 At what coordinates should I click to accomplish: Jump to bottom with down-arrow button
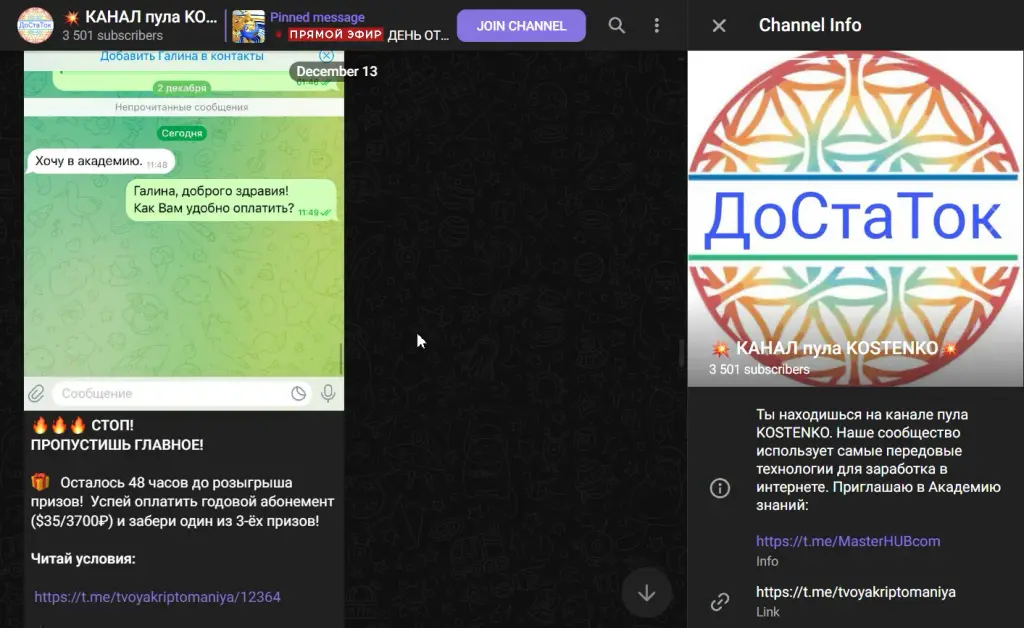point(647,593)
